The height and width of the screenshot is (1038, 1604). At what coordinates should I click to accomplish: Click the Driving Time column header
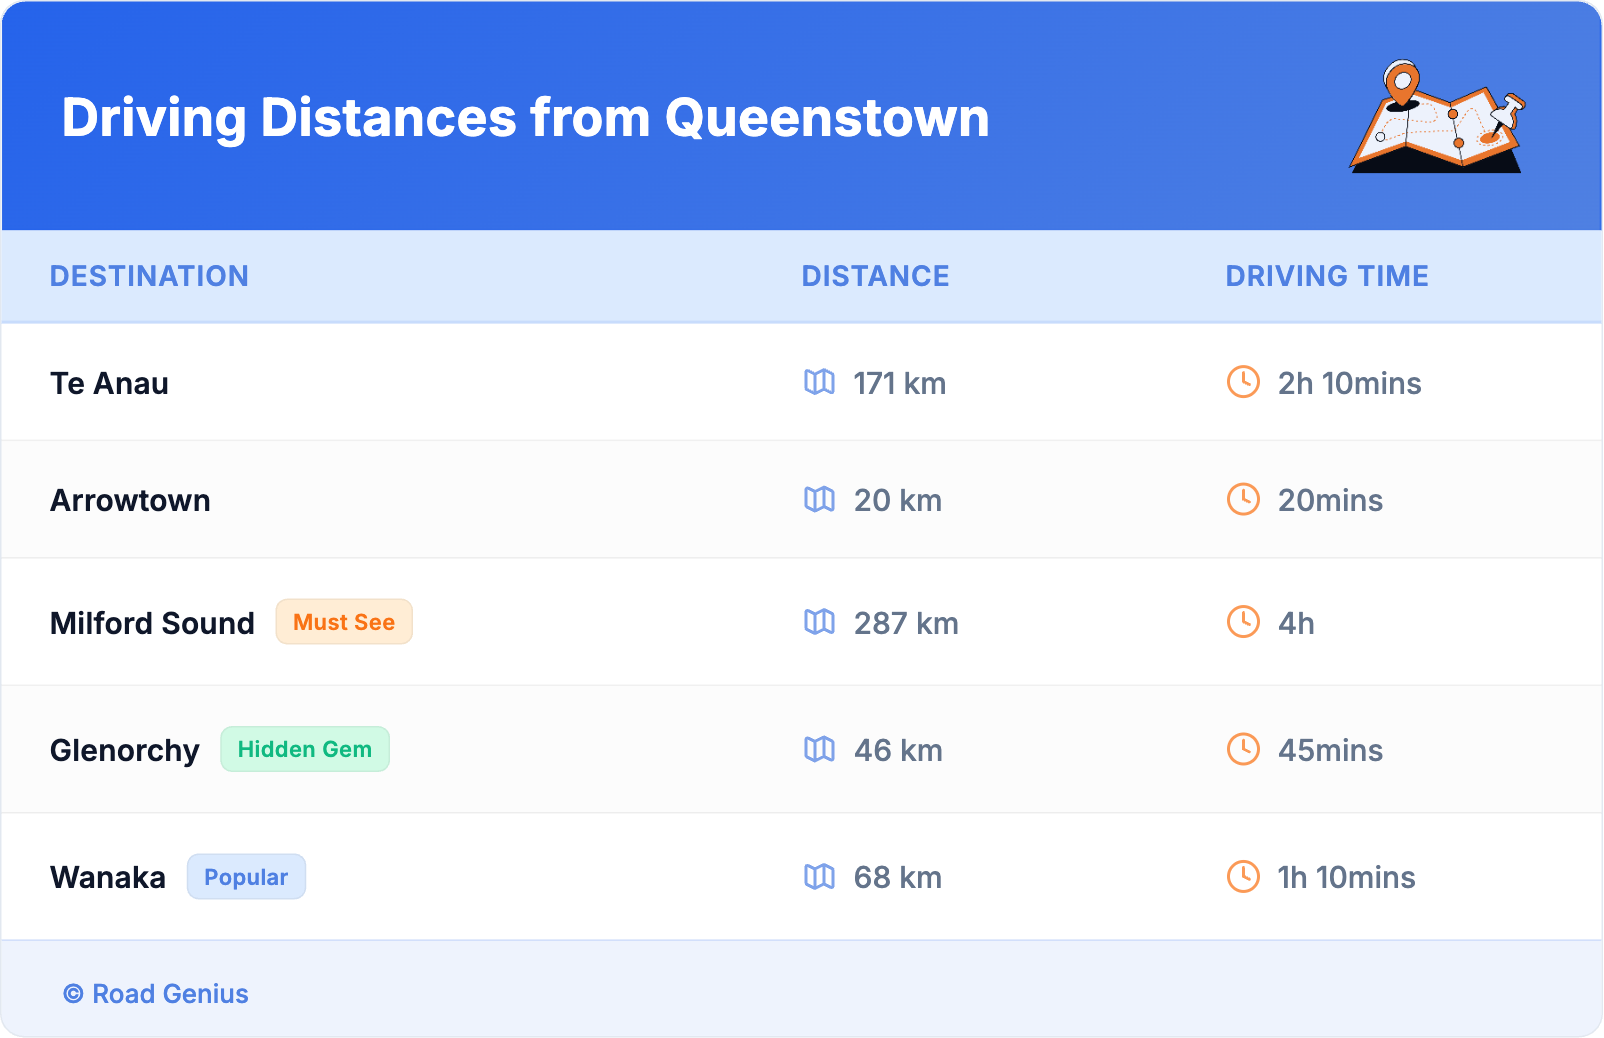pos(1327,276)
